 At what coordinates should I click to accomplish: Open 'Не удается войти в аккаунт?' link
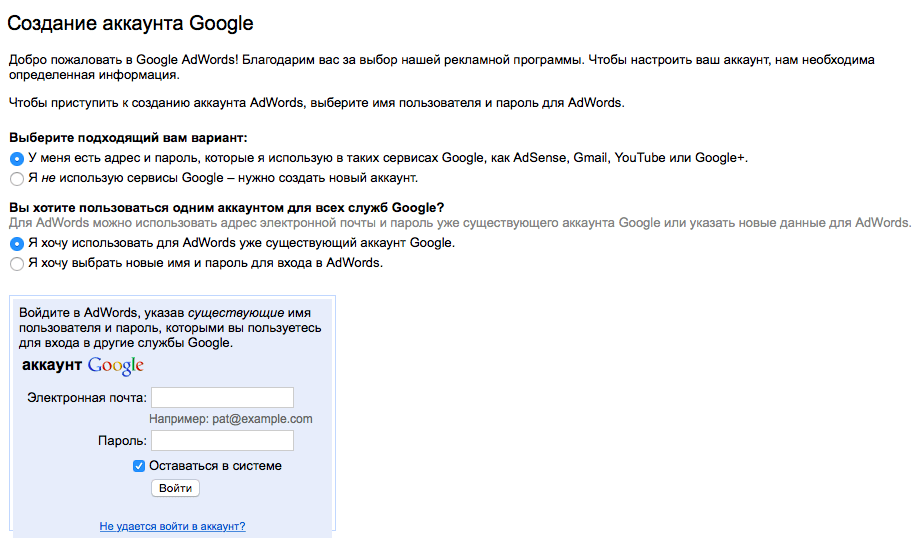172,526
